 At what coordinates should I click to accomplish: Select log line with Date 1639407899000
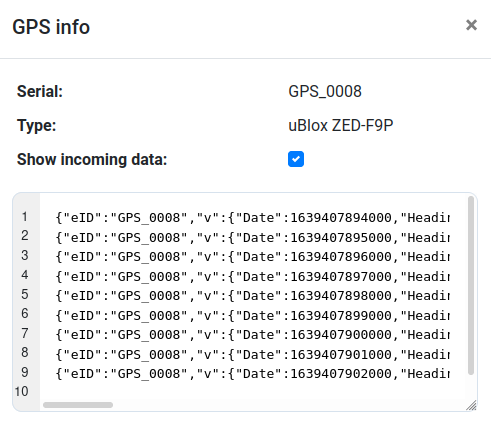pos(252,316)
